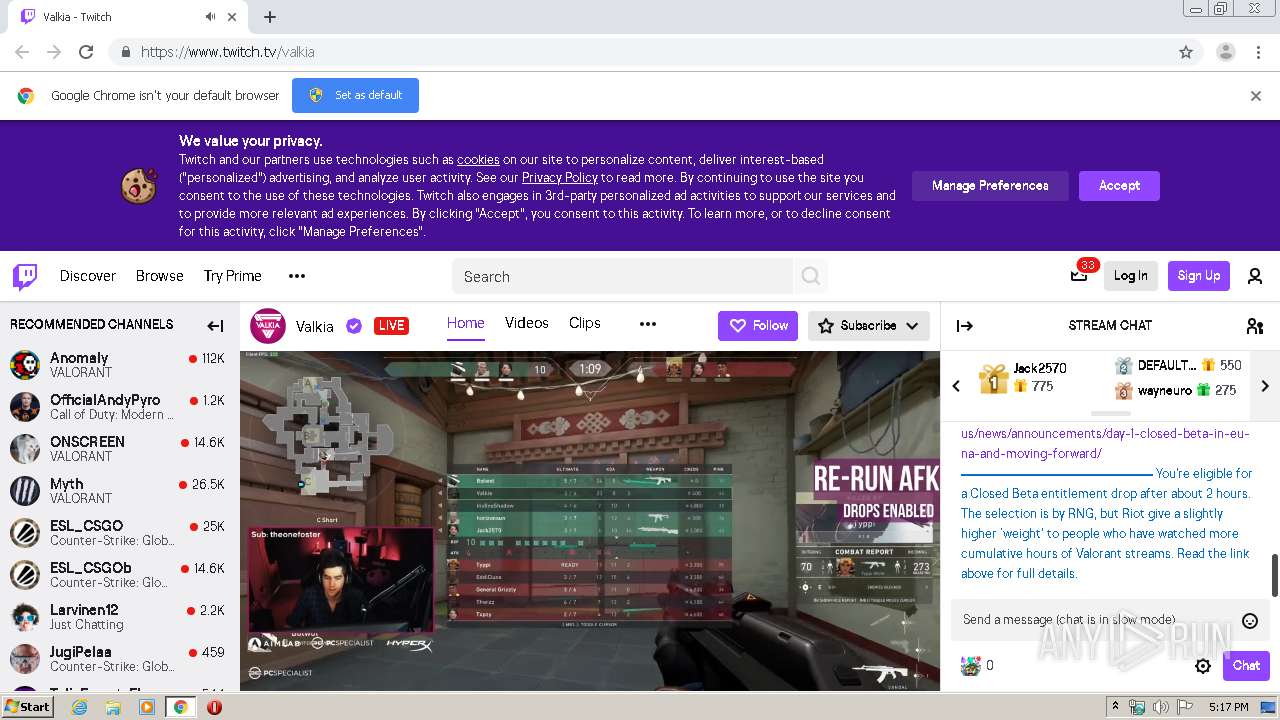Screen dimensions: 1280x720
Task: Open more channel tabs ellipsis
Action: tap(648, 324)
